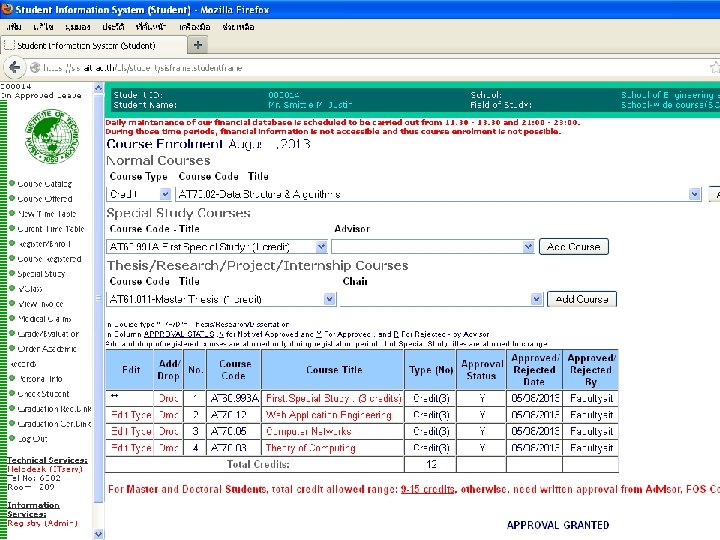This screenshot has height=540, width=720.
Task: Open Register/Enroll in the sidebar
Action: pos(44,244)
